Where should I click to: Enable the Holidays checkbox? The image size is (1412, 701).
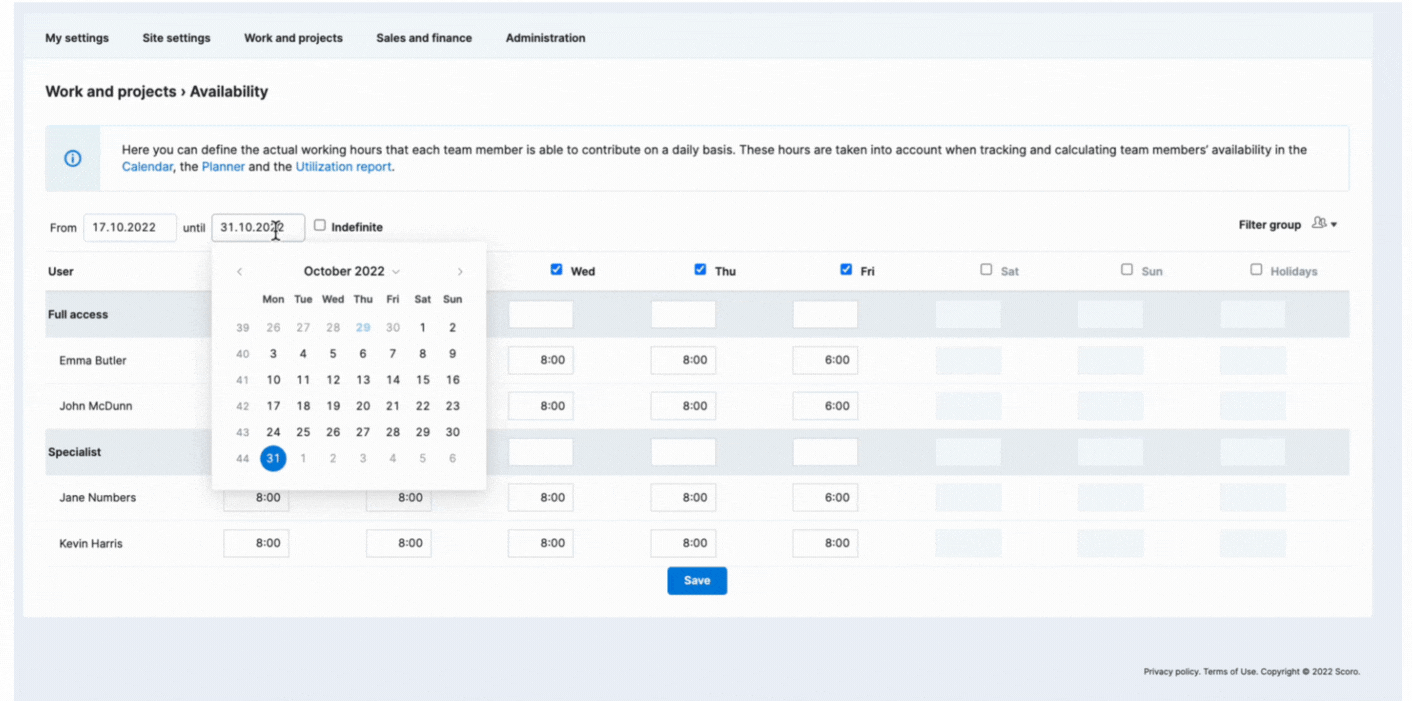[1256, 268]
